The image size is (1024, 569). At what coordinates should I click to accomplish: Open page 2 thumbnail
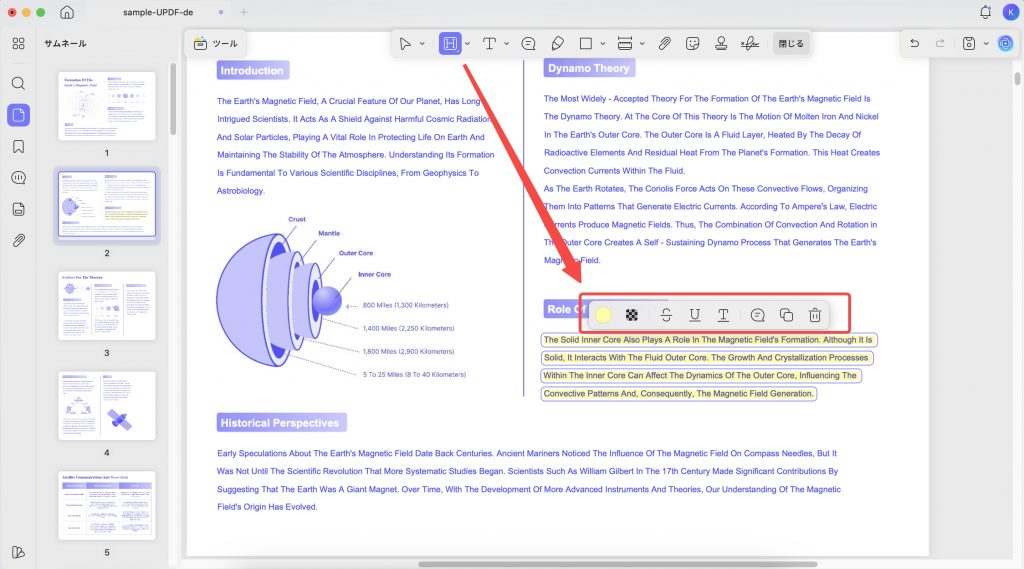(x=107, y=204)
